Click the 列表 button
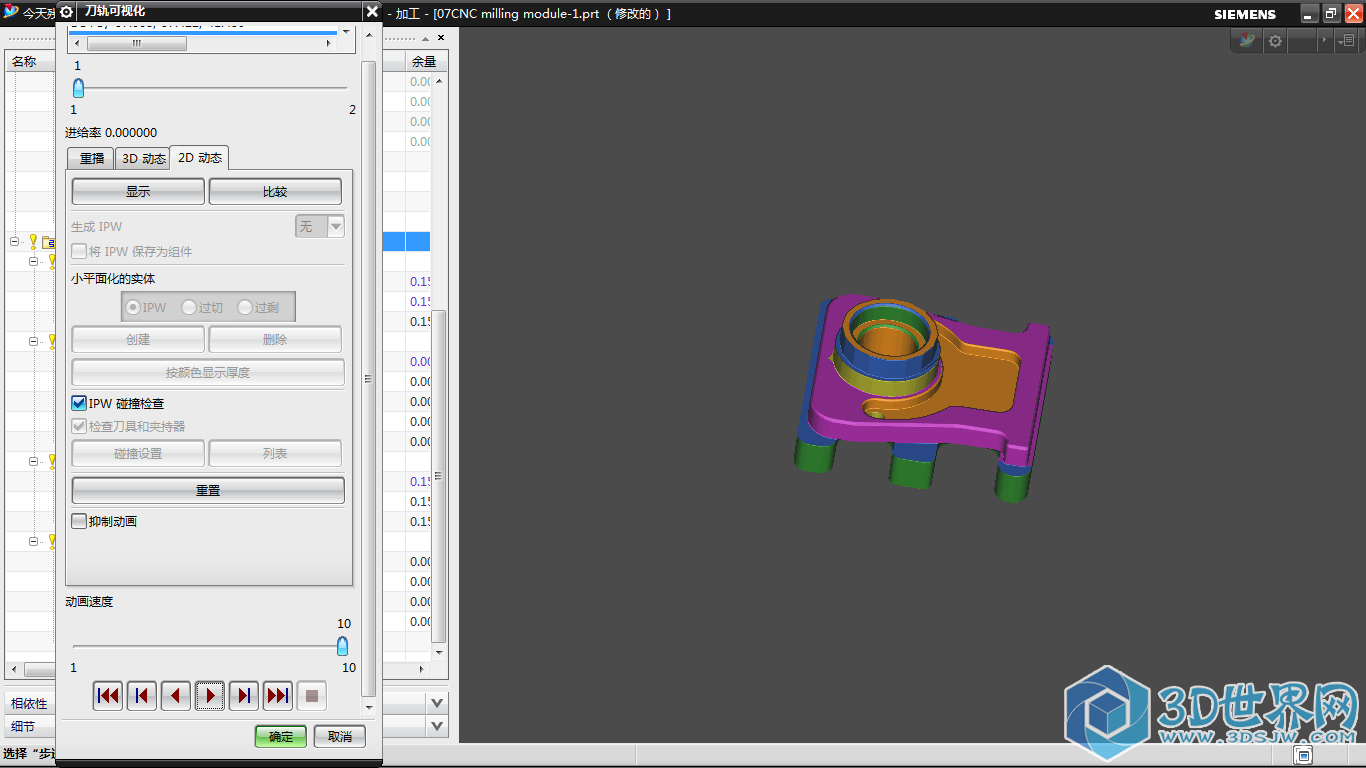This screenshot has width=1366, height=768. 275,453
